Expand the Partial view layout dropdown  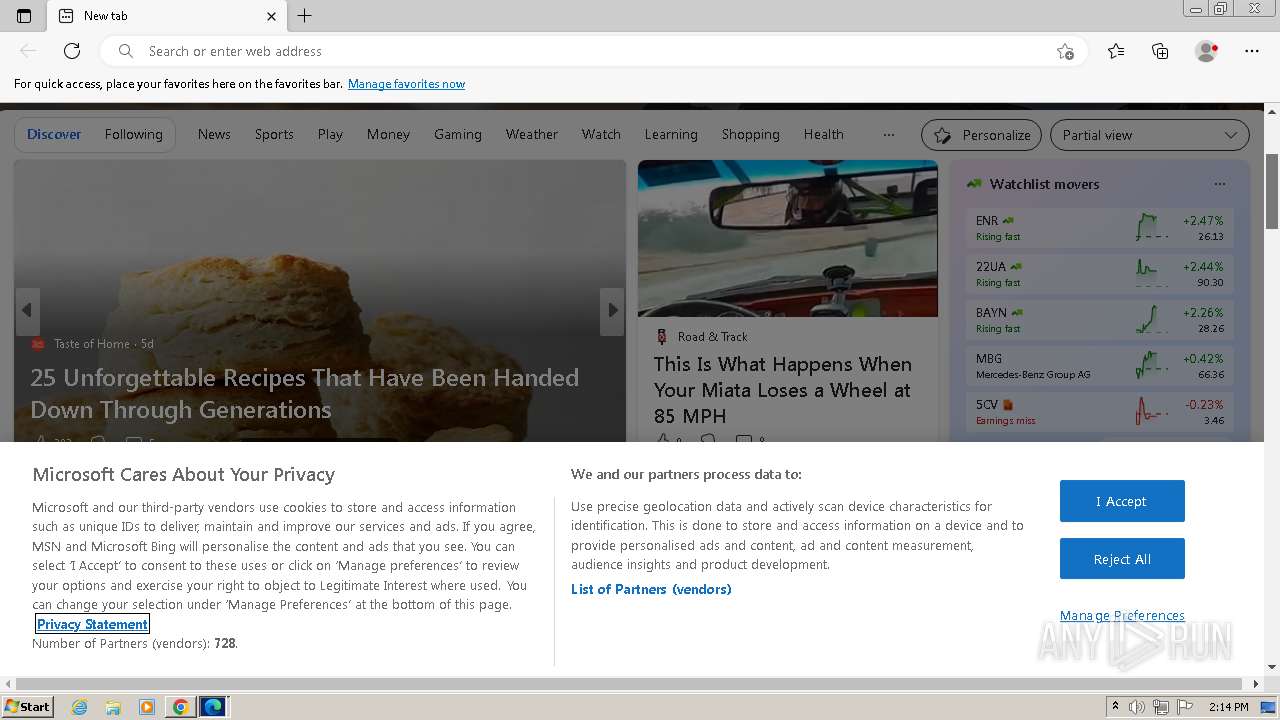point(1150,135)
